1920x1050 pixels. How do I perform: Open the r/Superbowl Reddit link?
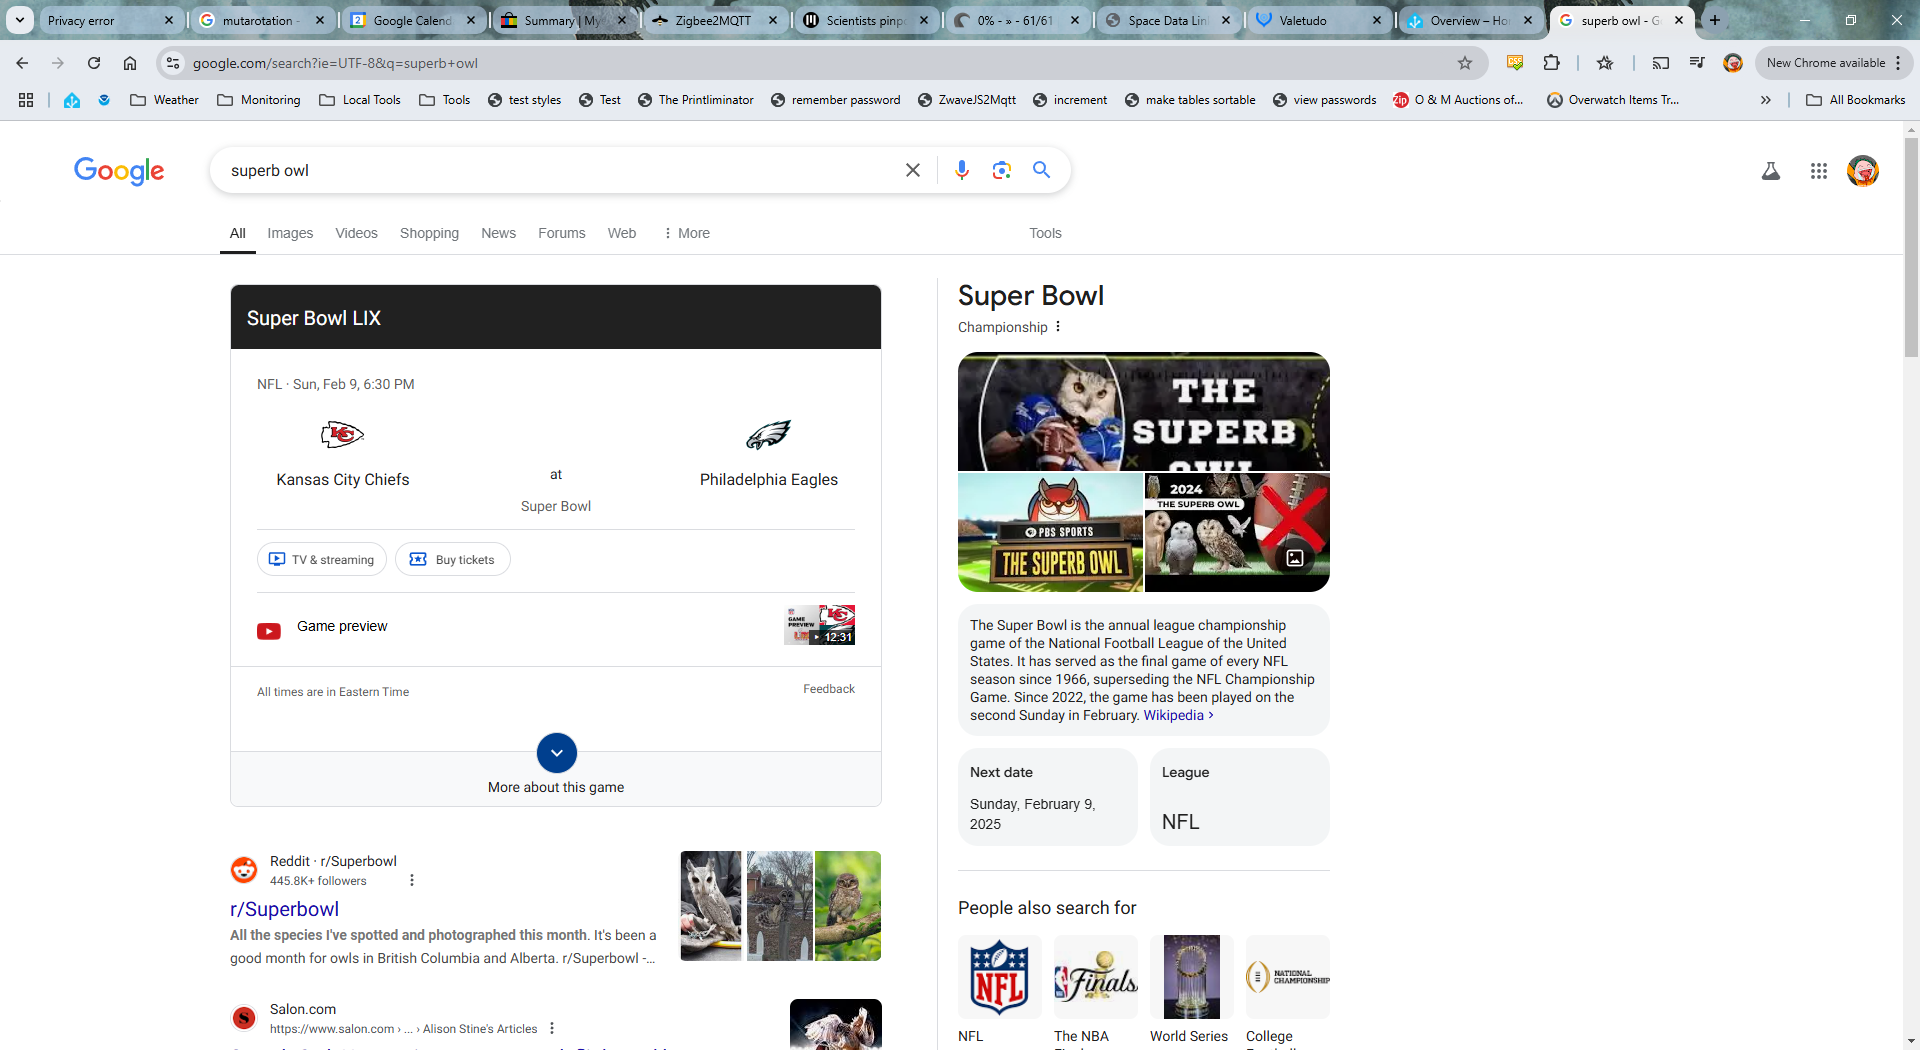[x=284, y=909]
